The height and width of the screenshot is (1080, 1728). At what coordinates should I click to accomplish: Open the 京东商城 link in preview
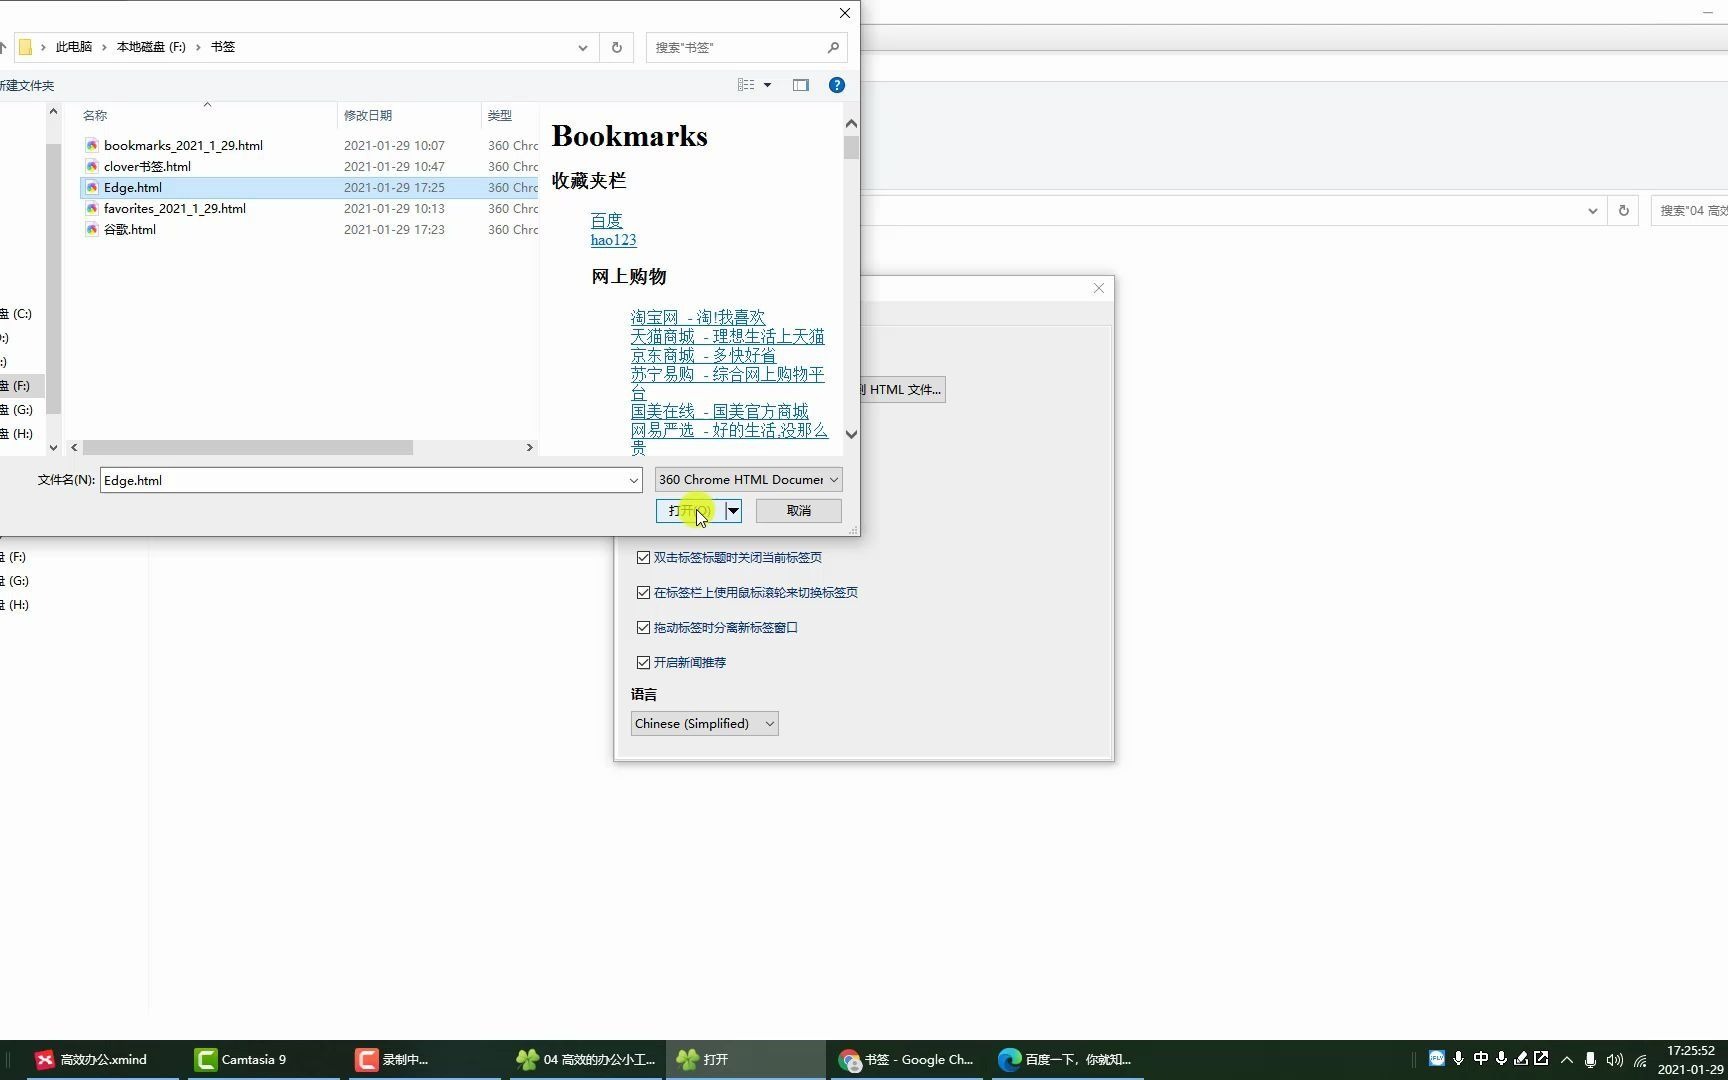click(703, 355)
